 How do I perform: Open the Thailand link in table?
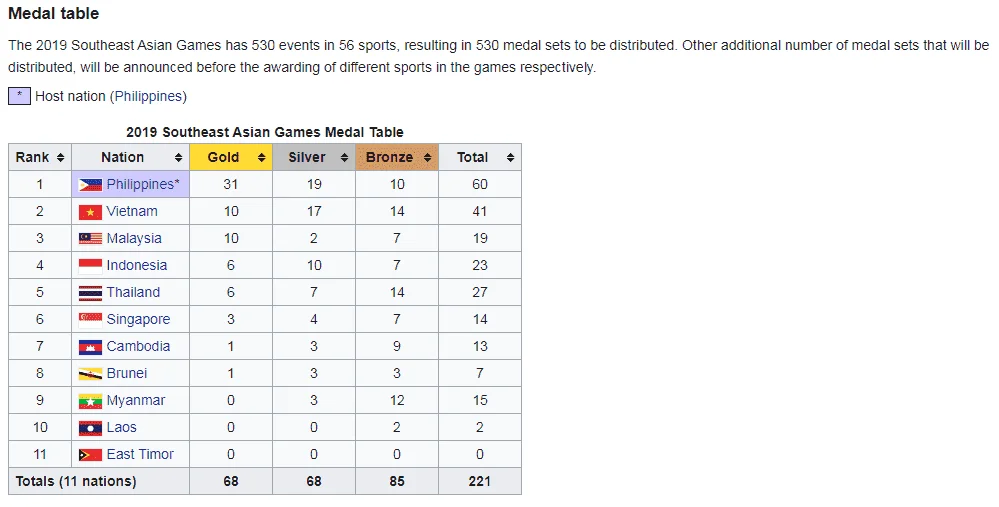point(133,292)
